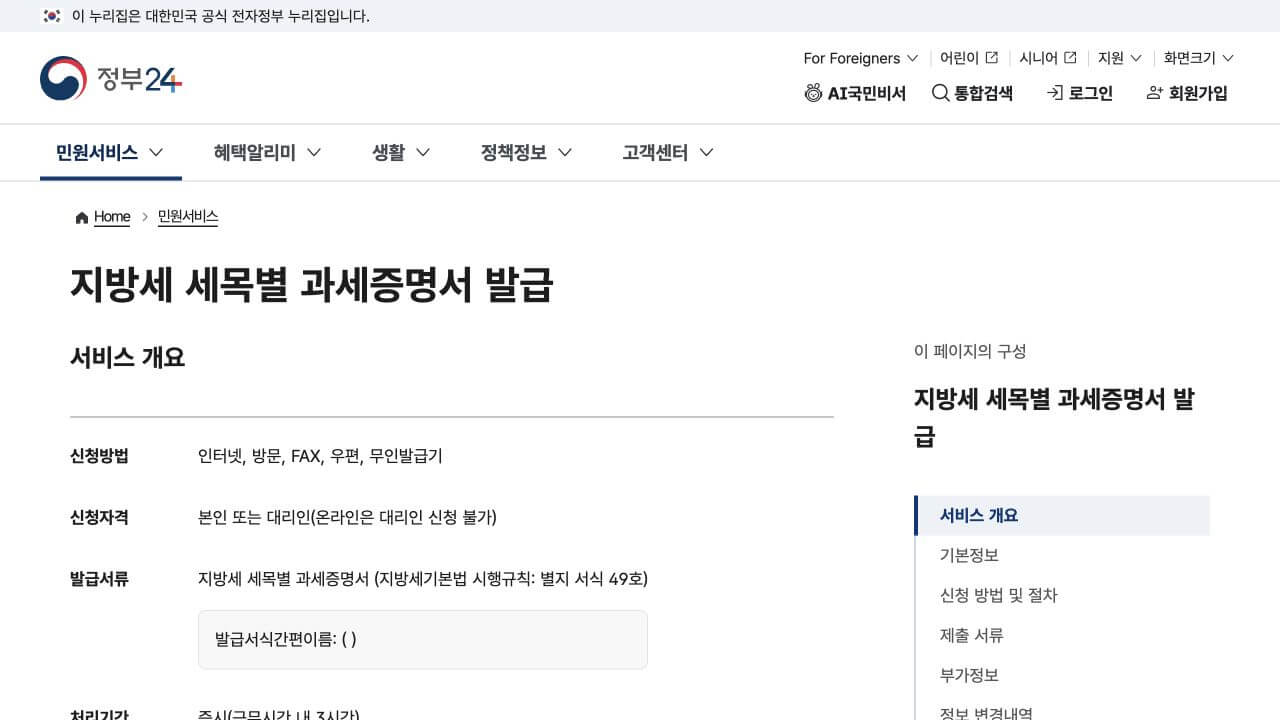1280x720 pixels.
Task: Click the 민원서비스 breadcrumb link
Action: pyautogui.click(x=188, y=217)
